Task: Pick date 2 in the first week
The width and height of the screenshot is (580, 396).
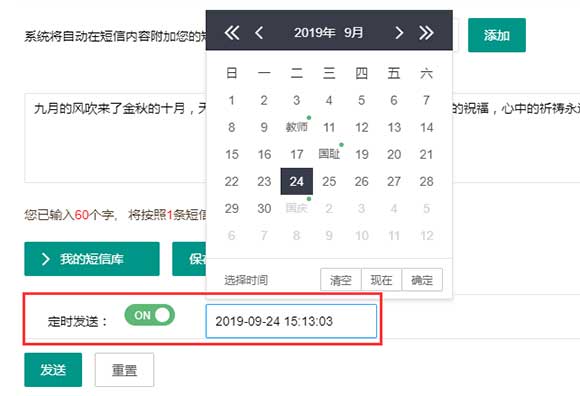Action: (x=264, y=100)
